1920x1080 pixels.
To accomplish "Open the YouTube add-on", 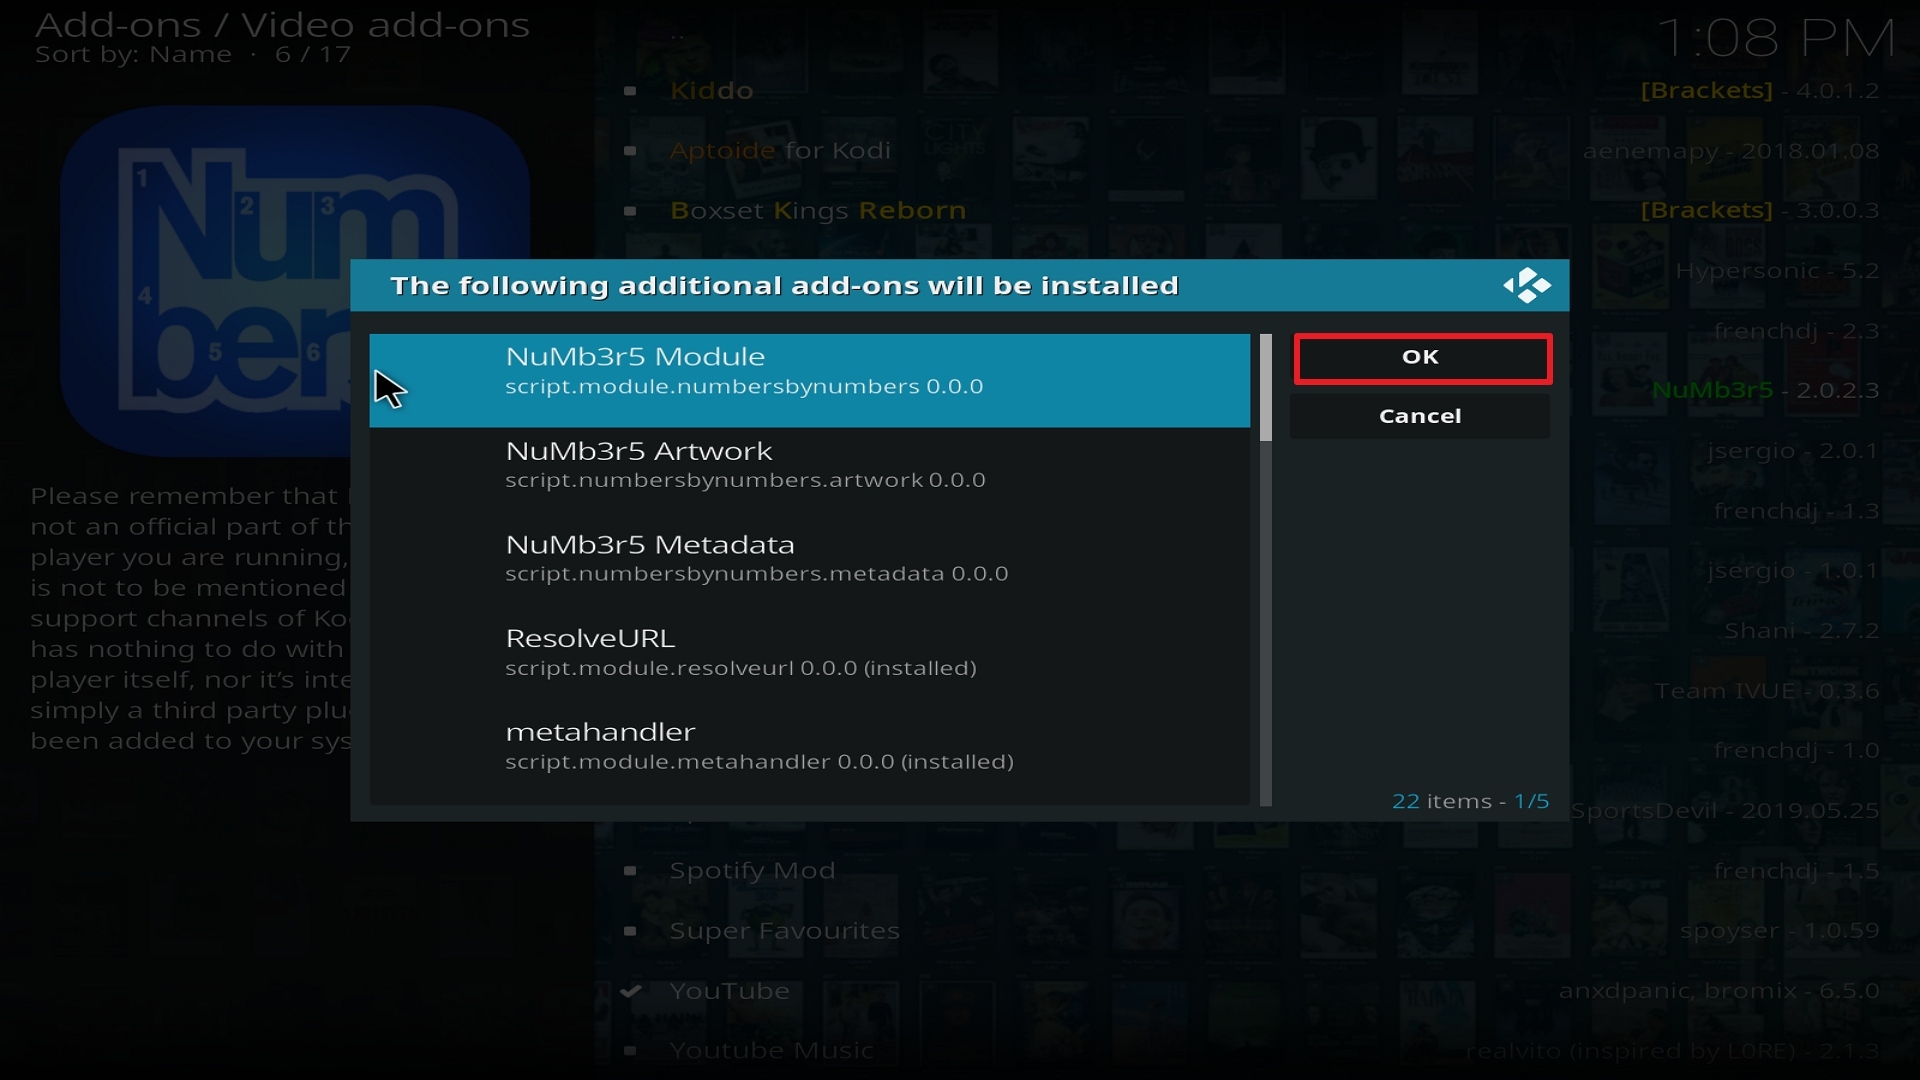I will [729, 991].
